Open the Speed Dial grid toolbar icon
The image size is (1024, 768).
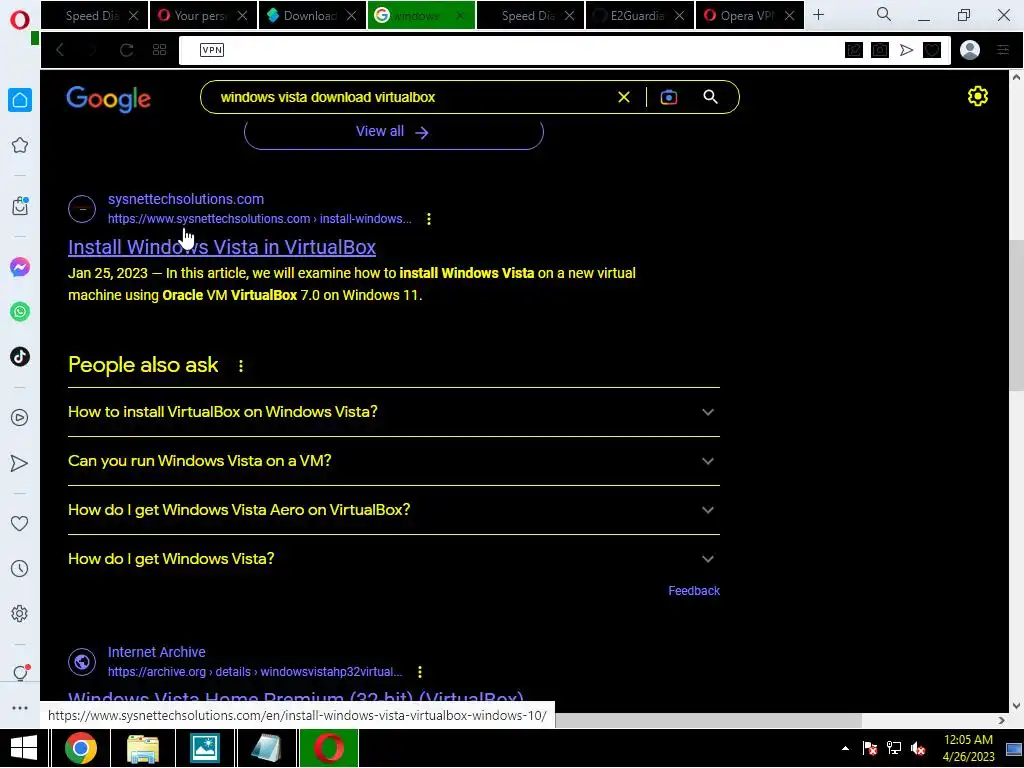click(159, 50)
